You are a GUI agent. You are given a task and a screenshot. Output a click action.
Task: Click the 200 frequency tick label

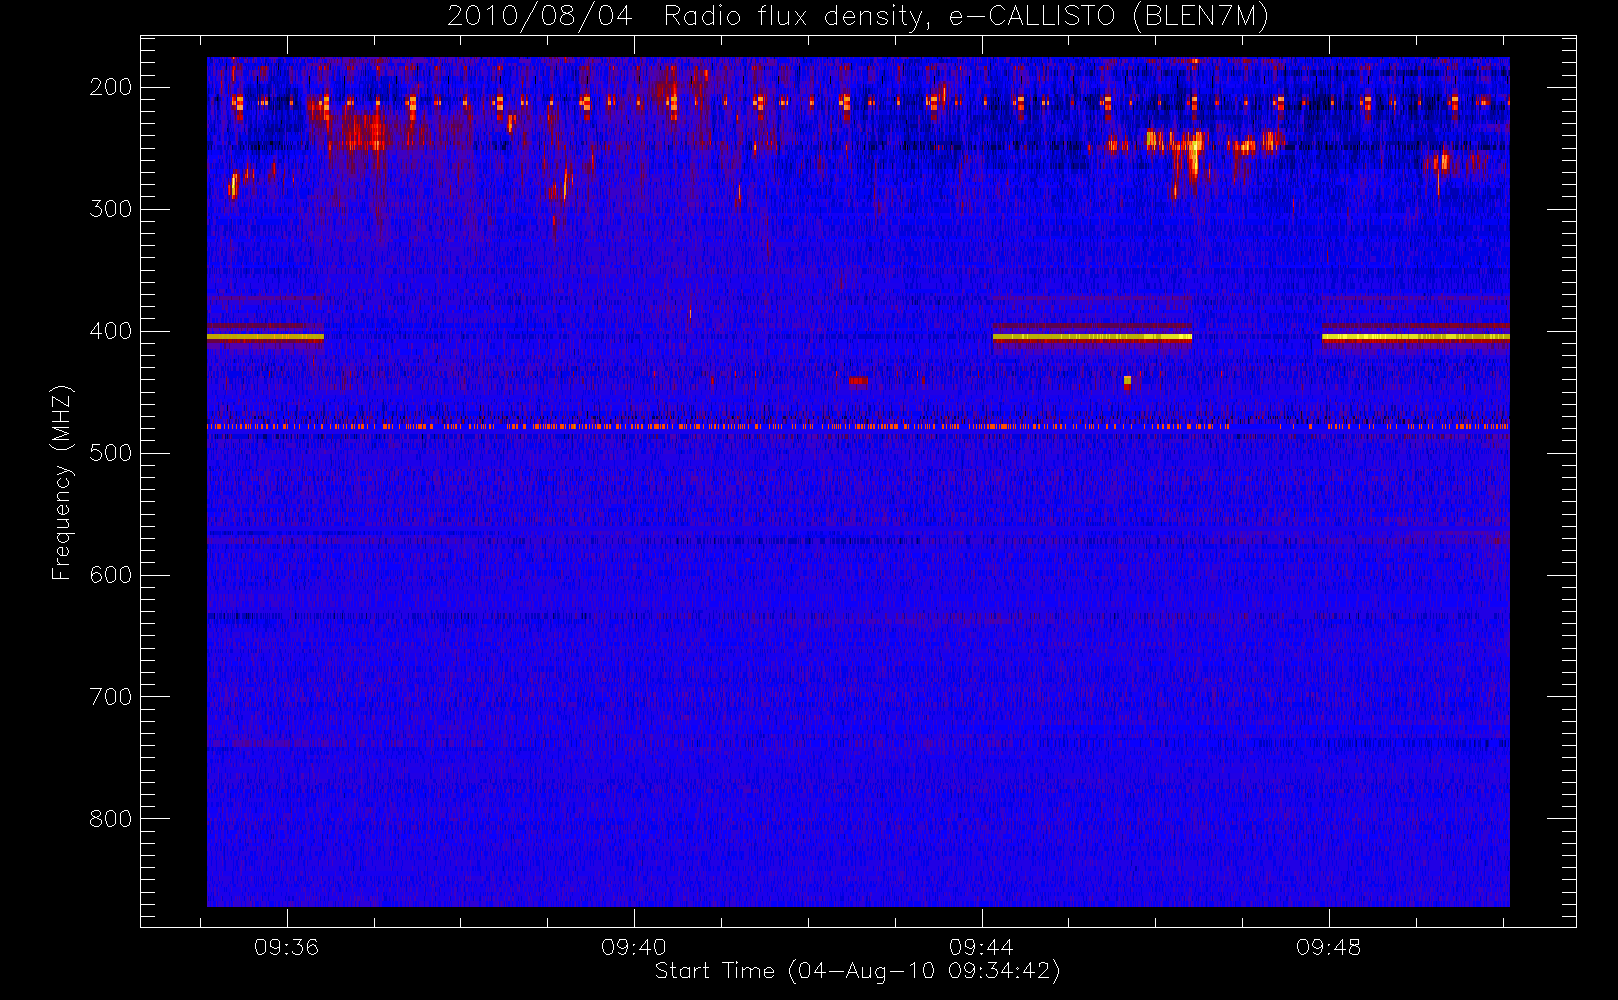tap(110, 87)
